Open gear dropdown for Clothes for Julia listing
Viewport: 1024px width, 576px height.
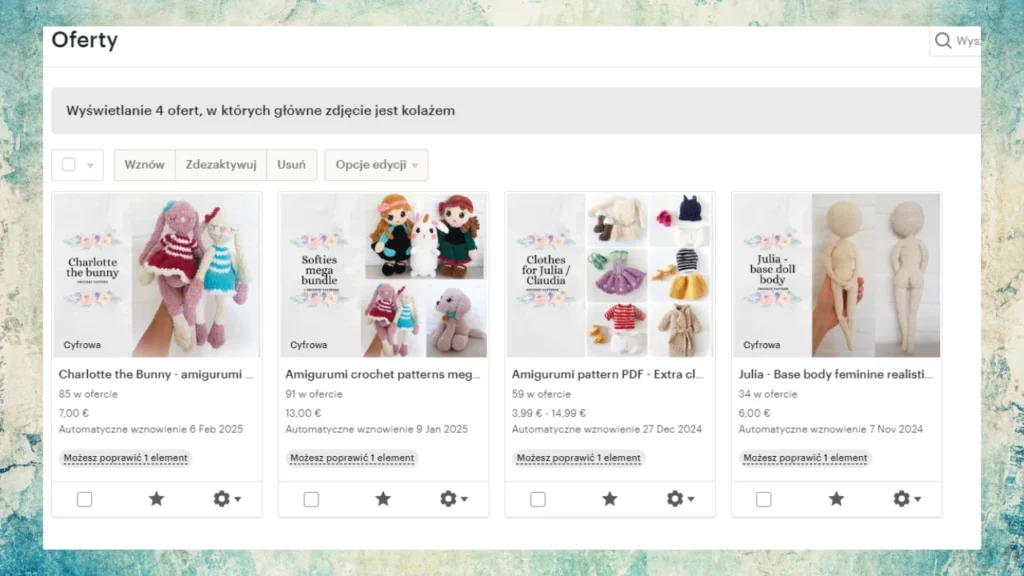pyautogui.click(x=680, y=499)
